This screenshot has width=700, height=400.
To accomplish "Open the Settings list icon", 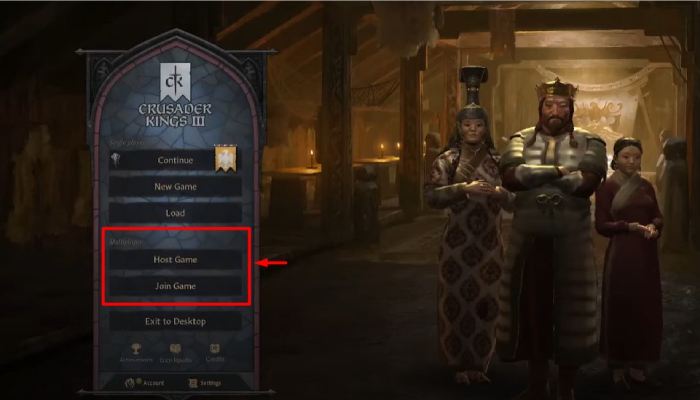I will (193, 383).
